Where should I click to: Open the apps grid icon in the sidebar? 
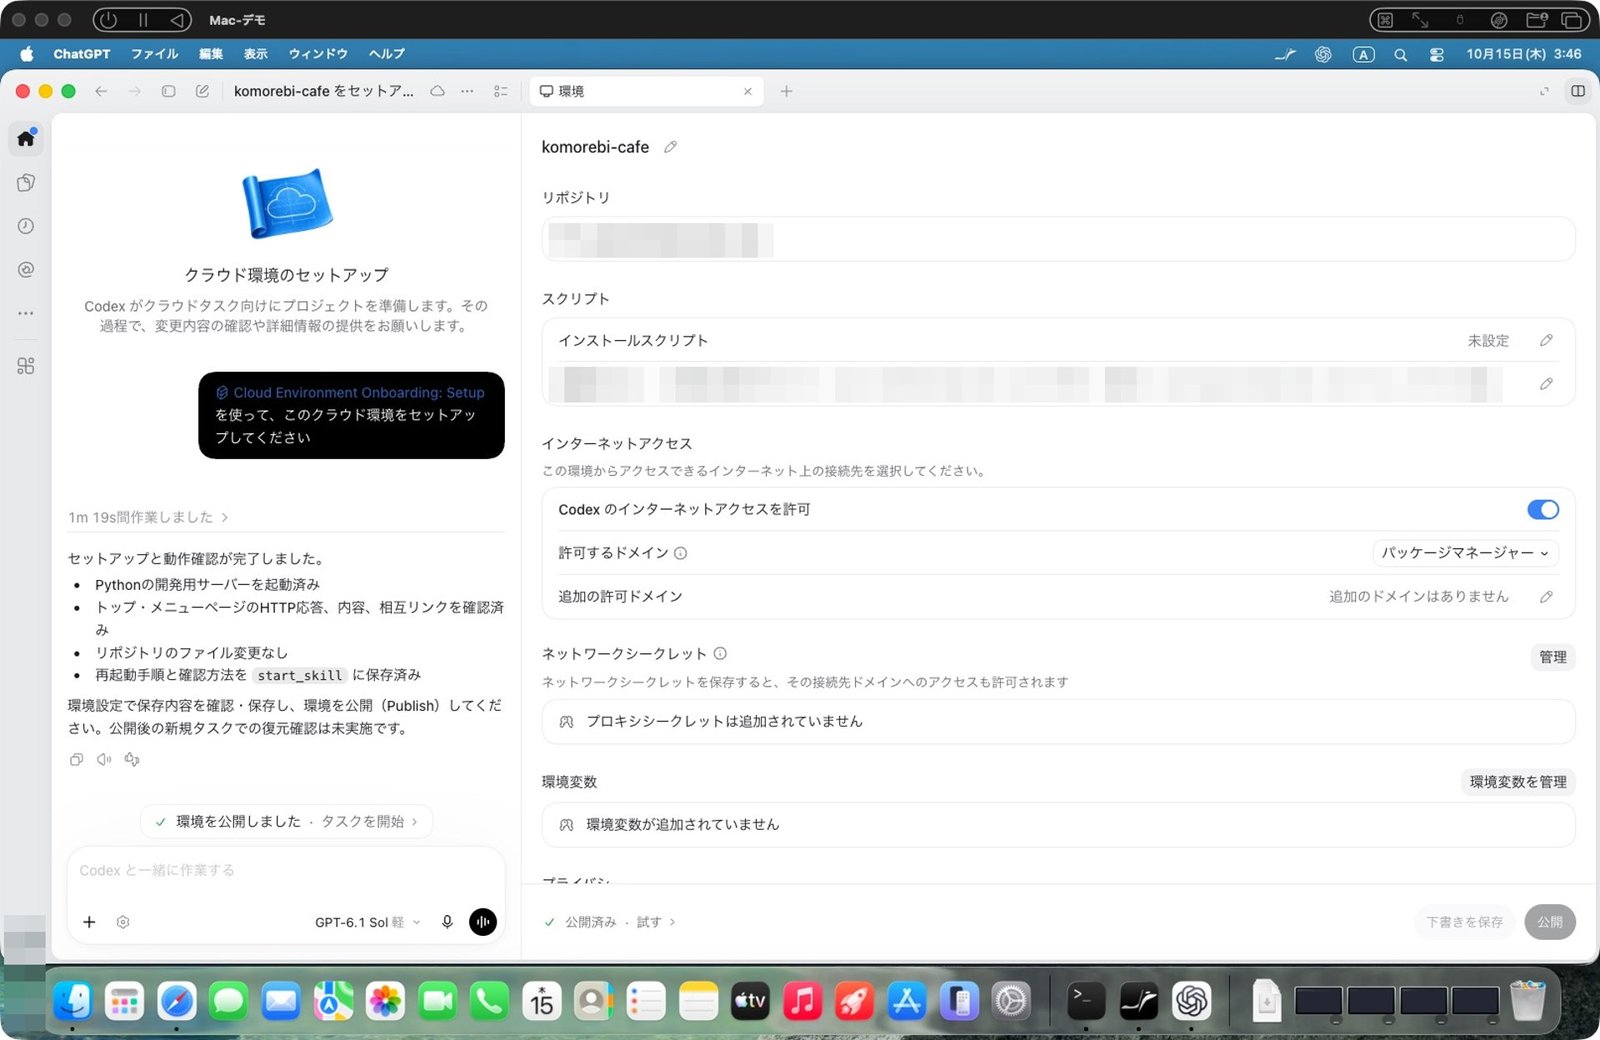tap(26, 366)
